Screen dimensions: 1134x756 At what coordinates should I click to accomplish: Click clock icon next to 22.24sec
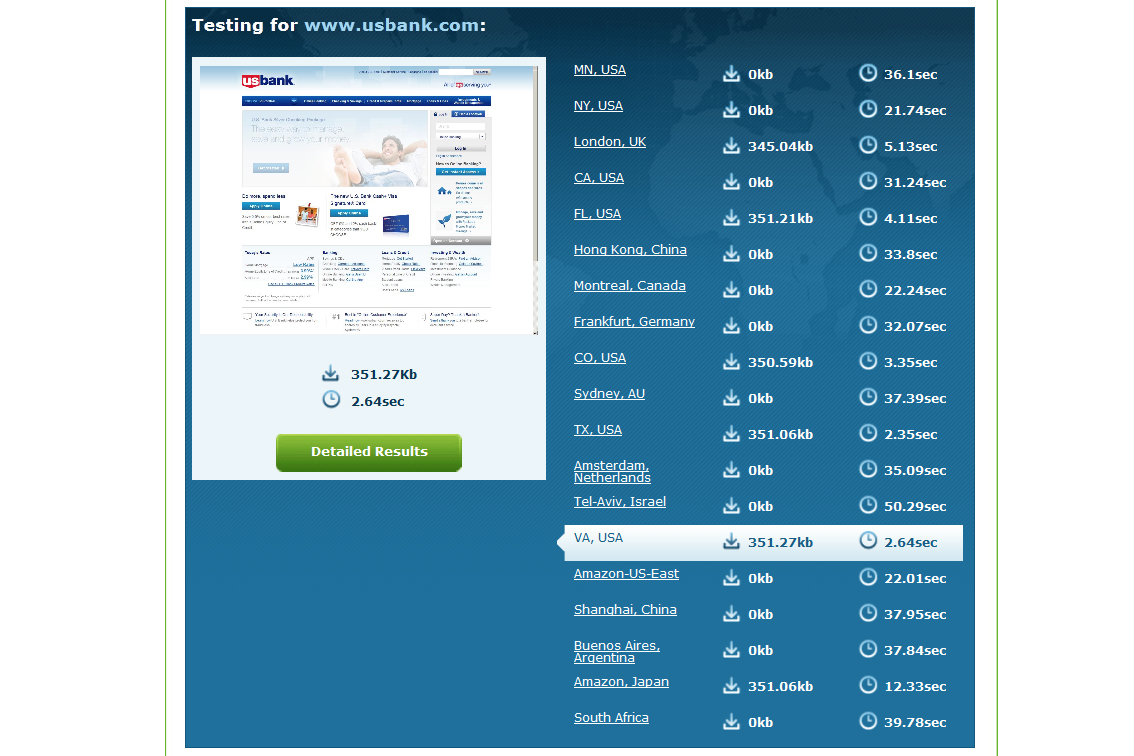[868, 289]
